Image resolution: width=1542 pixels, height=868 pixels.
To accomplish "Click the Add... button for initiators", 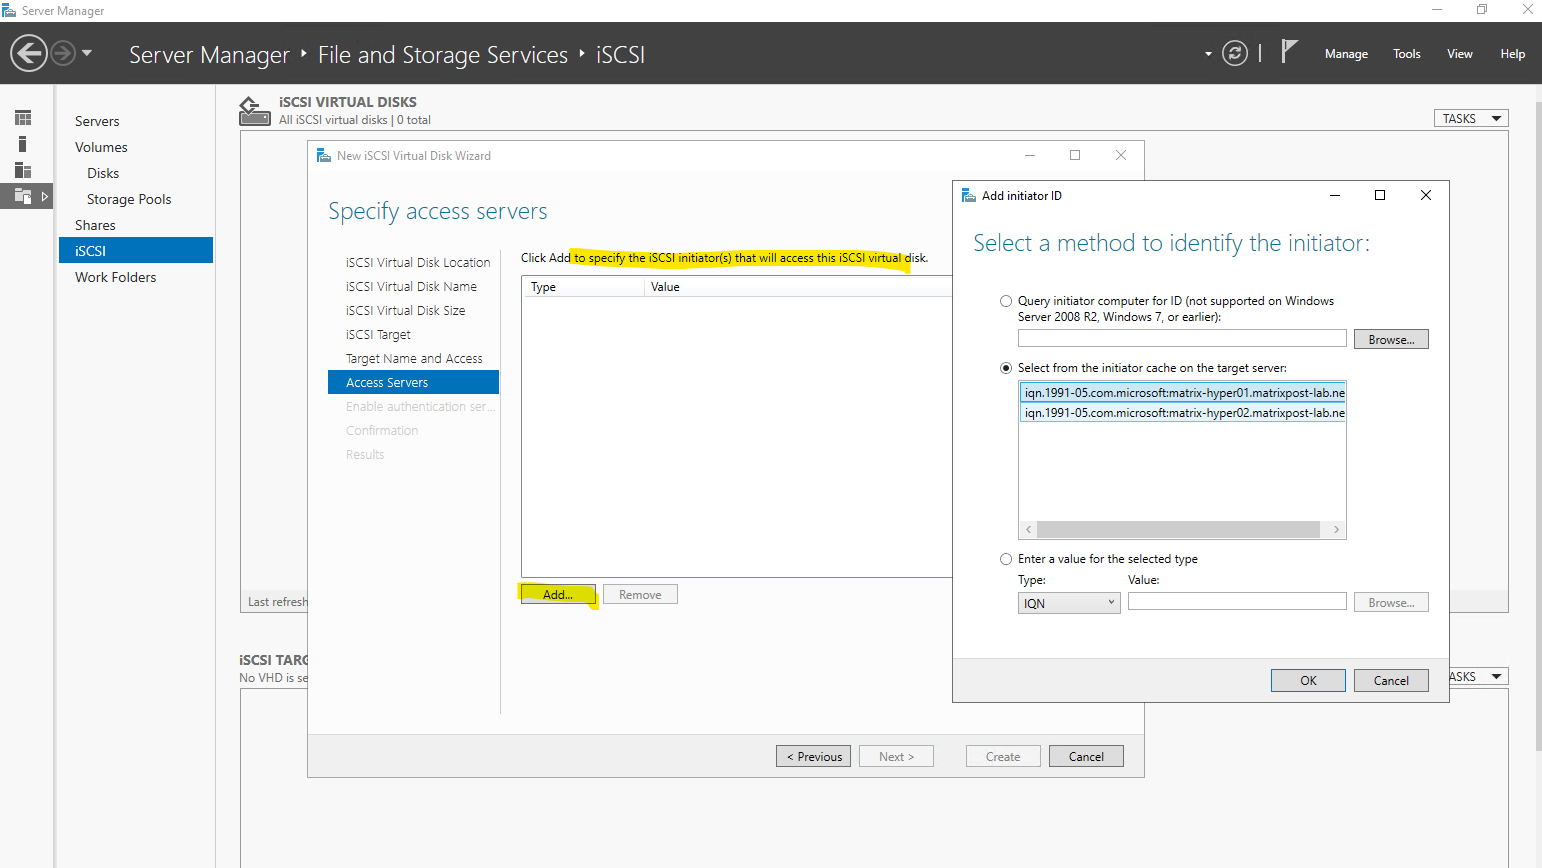I will pyautogui.click(x=557, y=594).
